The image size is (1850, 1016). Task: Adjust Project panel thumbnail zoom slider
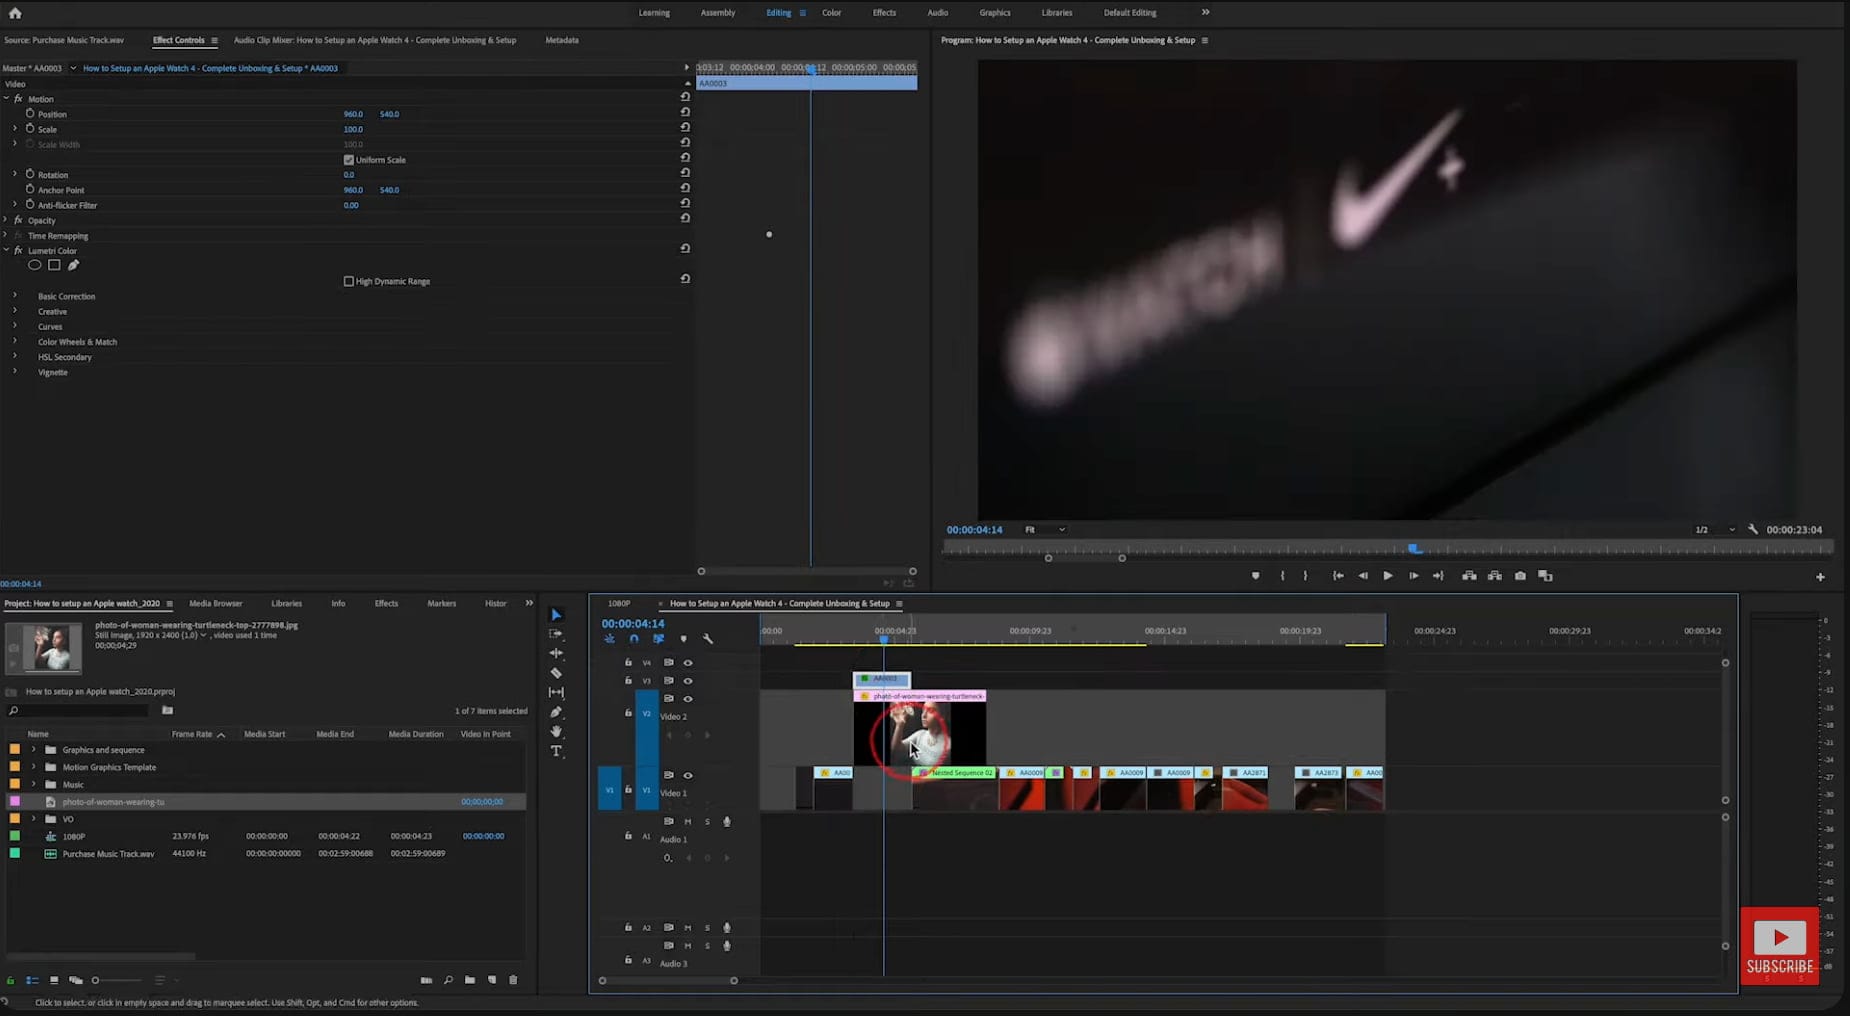coord(96,980)
